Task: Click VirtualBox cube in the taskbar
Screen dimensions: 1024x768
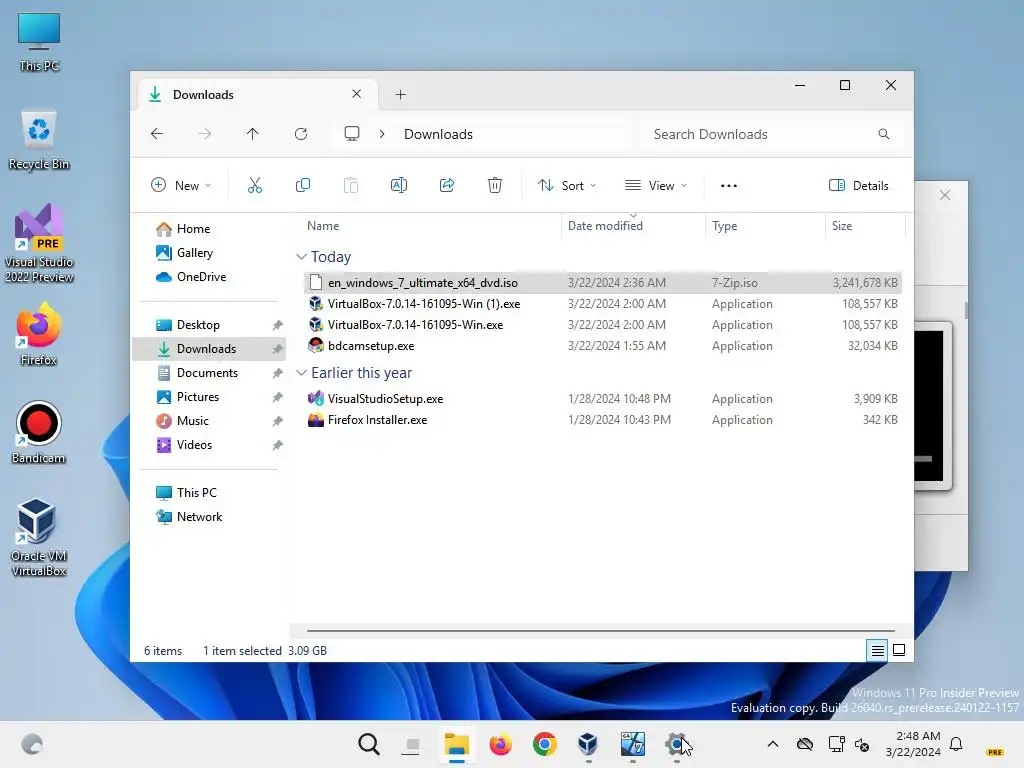Action: (x=588, y=744)
